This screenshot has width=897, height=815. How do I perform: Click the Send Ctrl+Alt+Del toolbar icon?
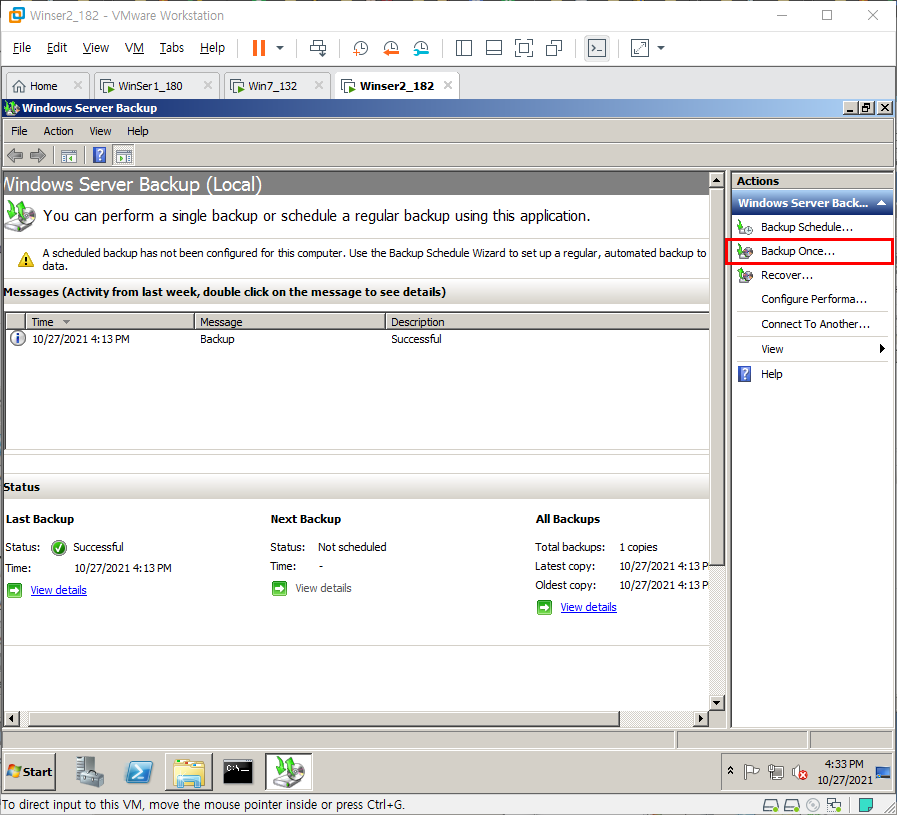pos(318,48)
